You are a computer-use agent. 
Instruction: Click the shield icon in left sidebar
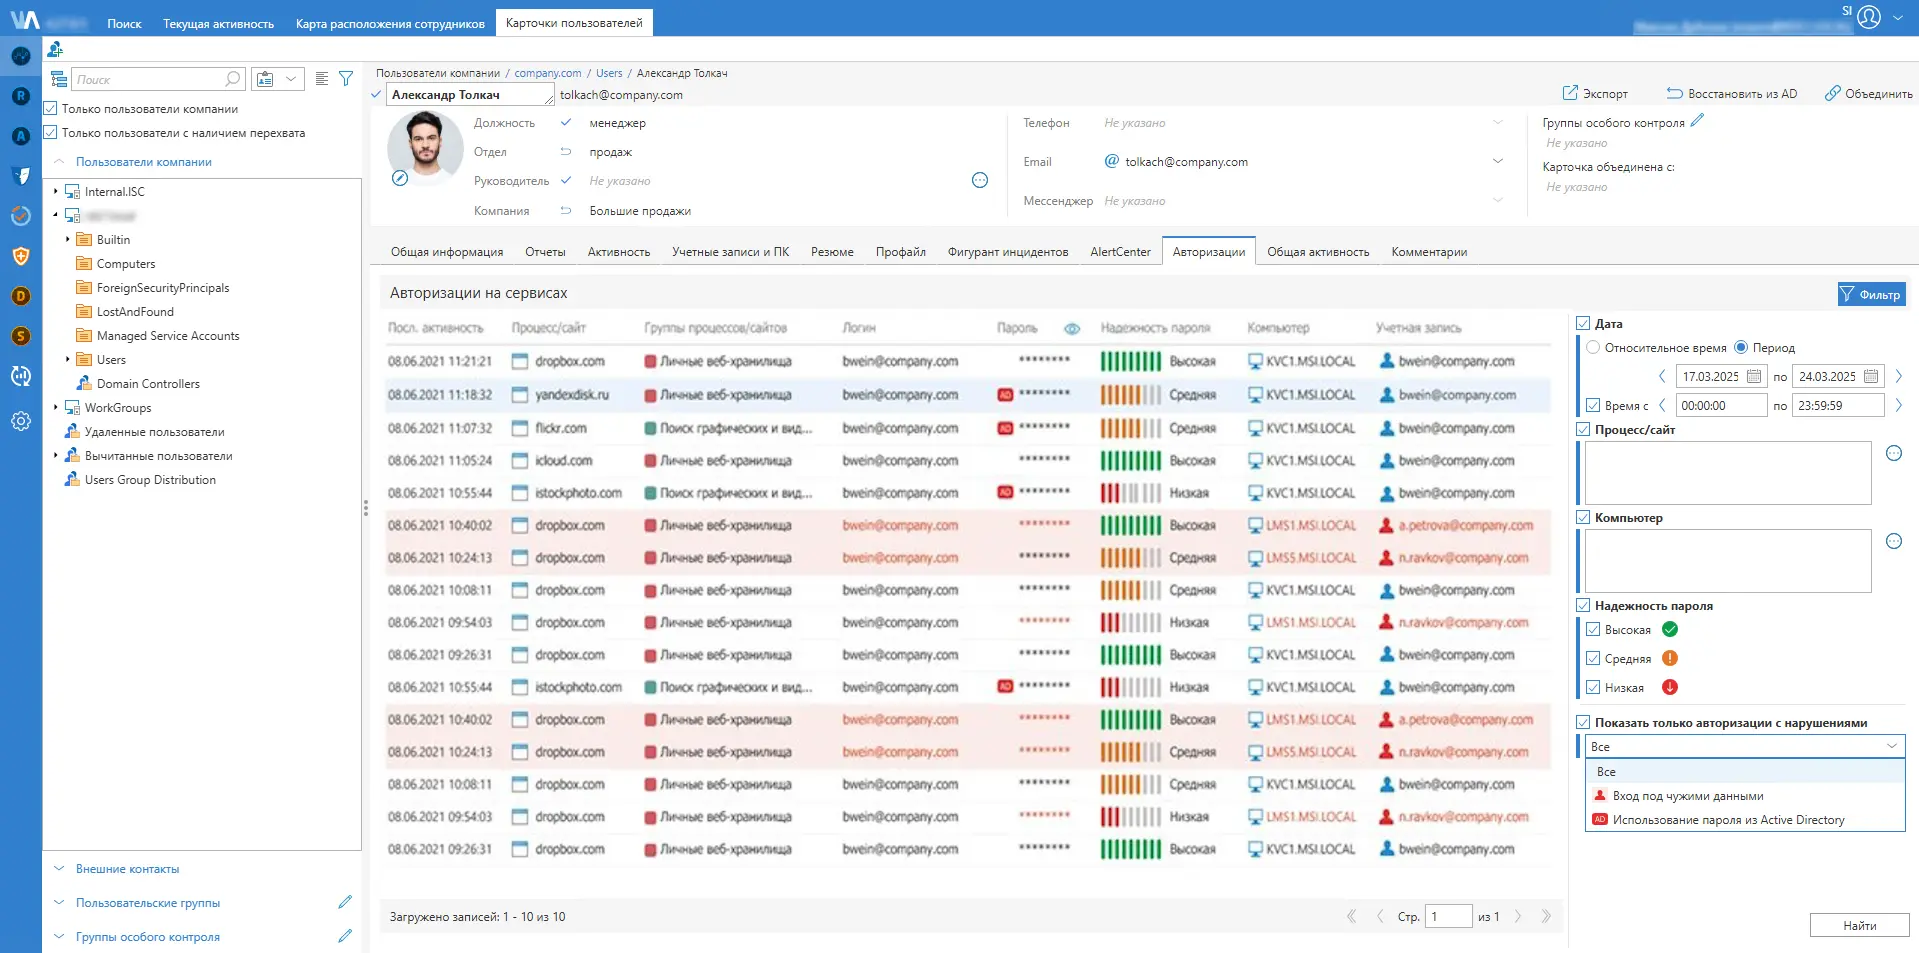click(21, 256)
